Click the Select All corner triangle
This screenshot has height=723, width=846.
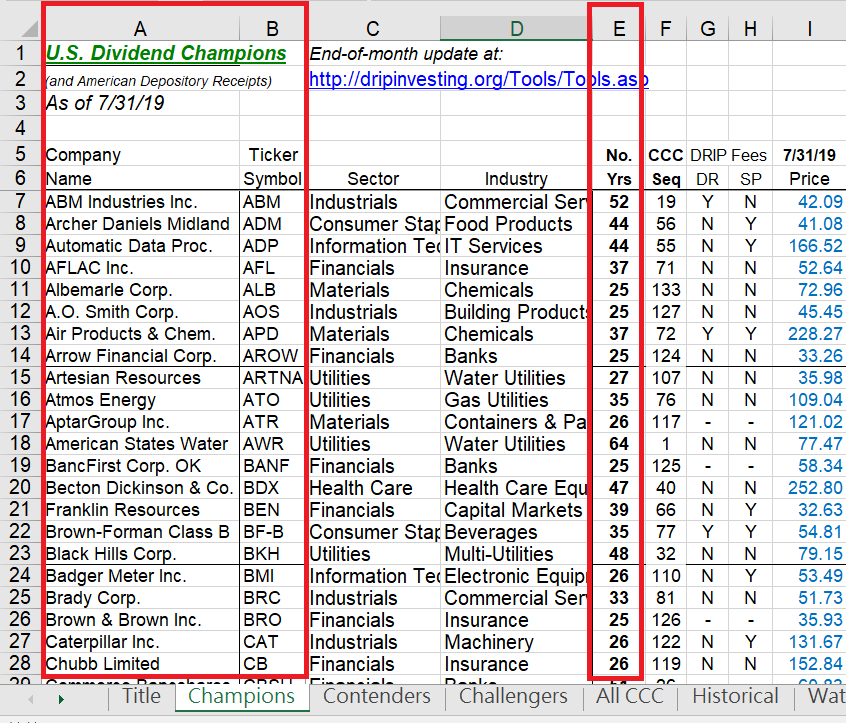coord(30,29)
